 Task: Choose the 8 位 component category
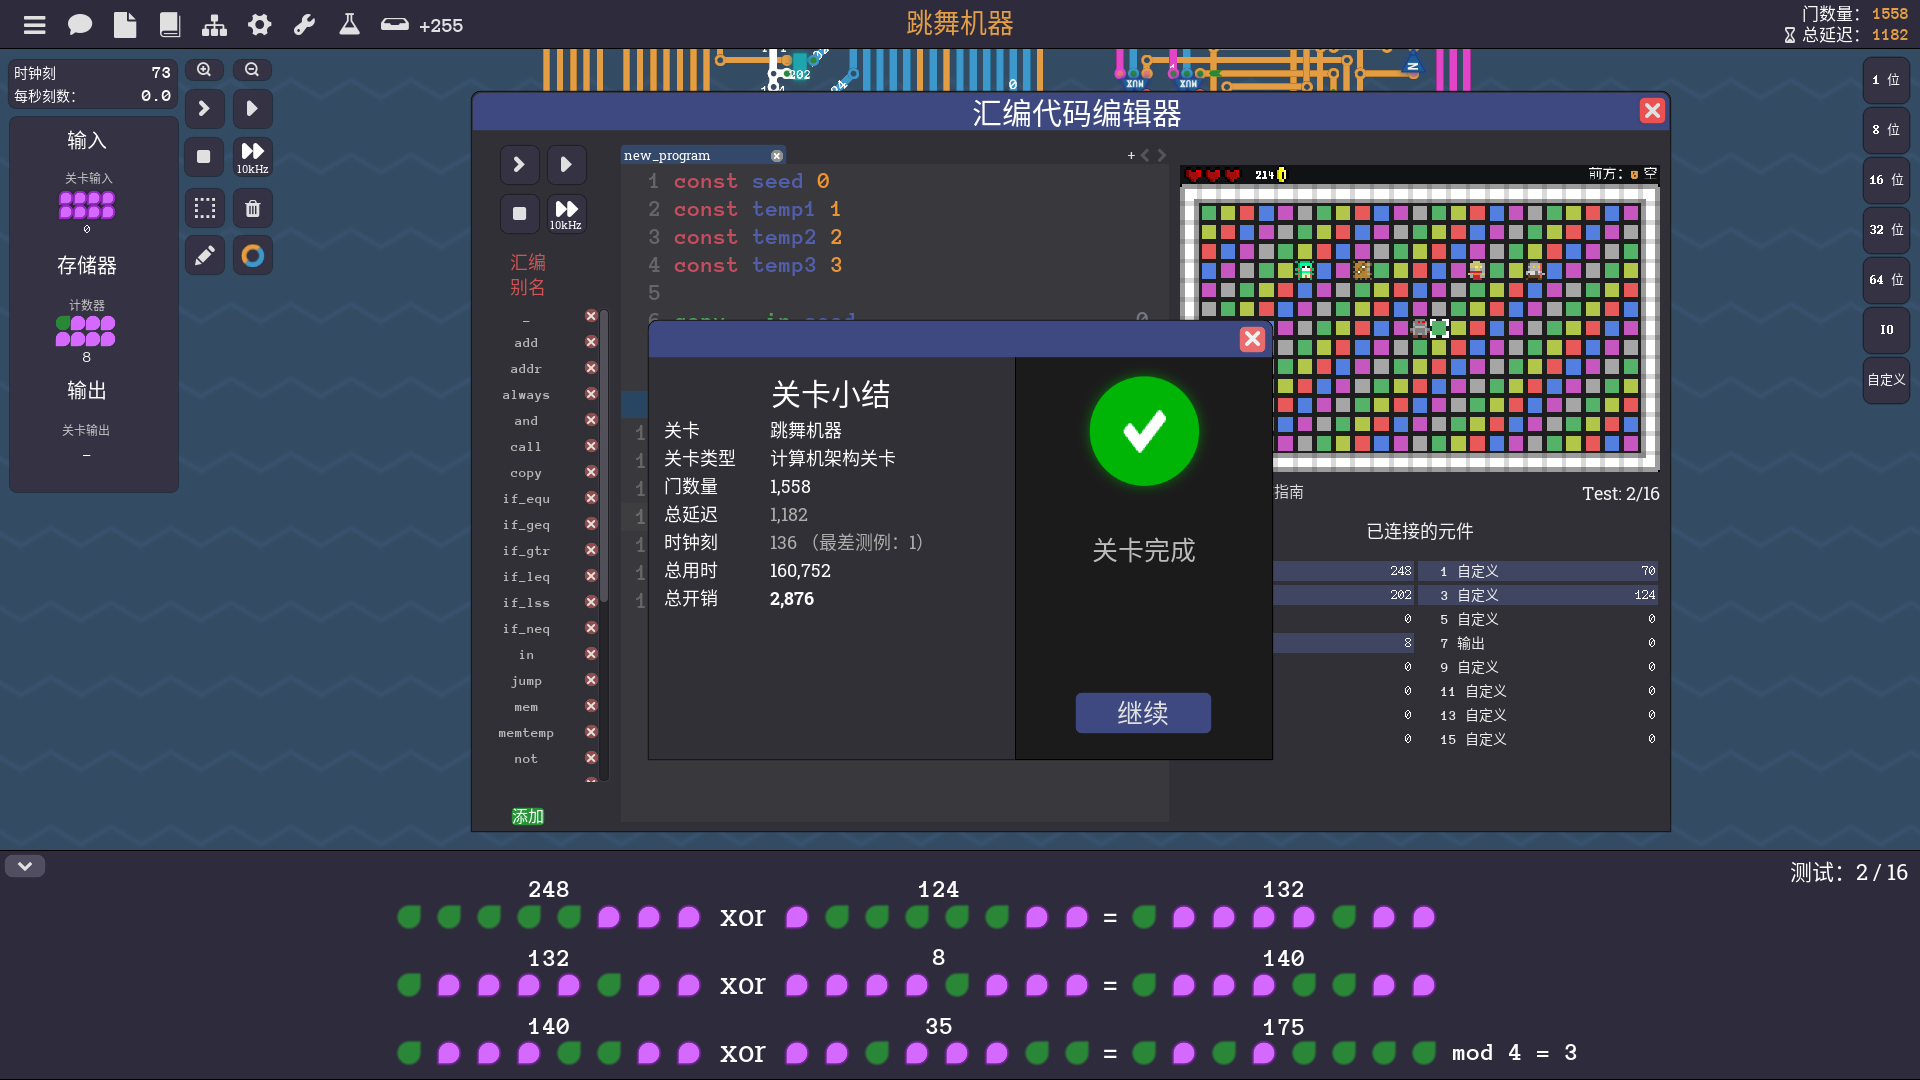coord(1886,130)
